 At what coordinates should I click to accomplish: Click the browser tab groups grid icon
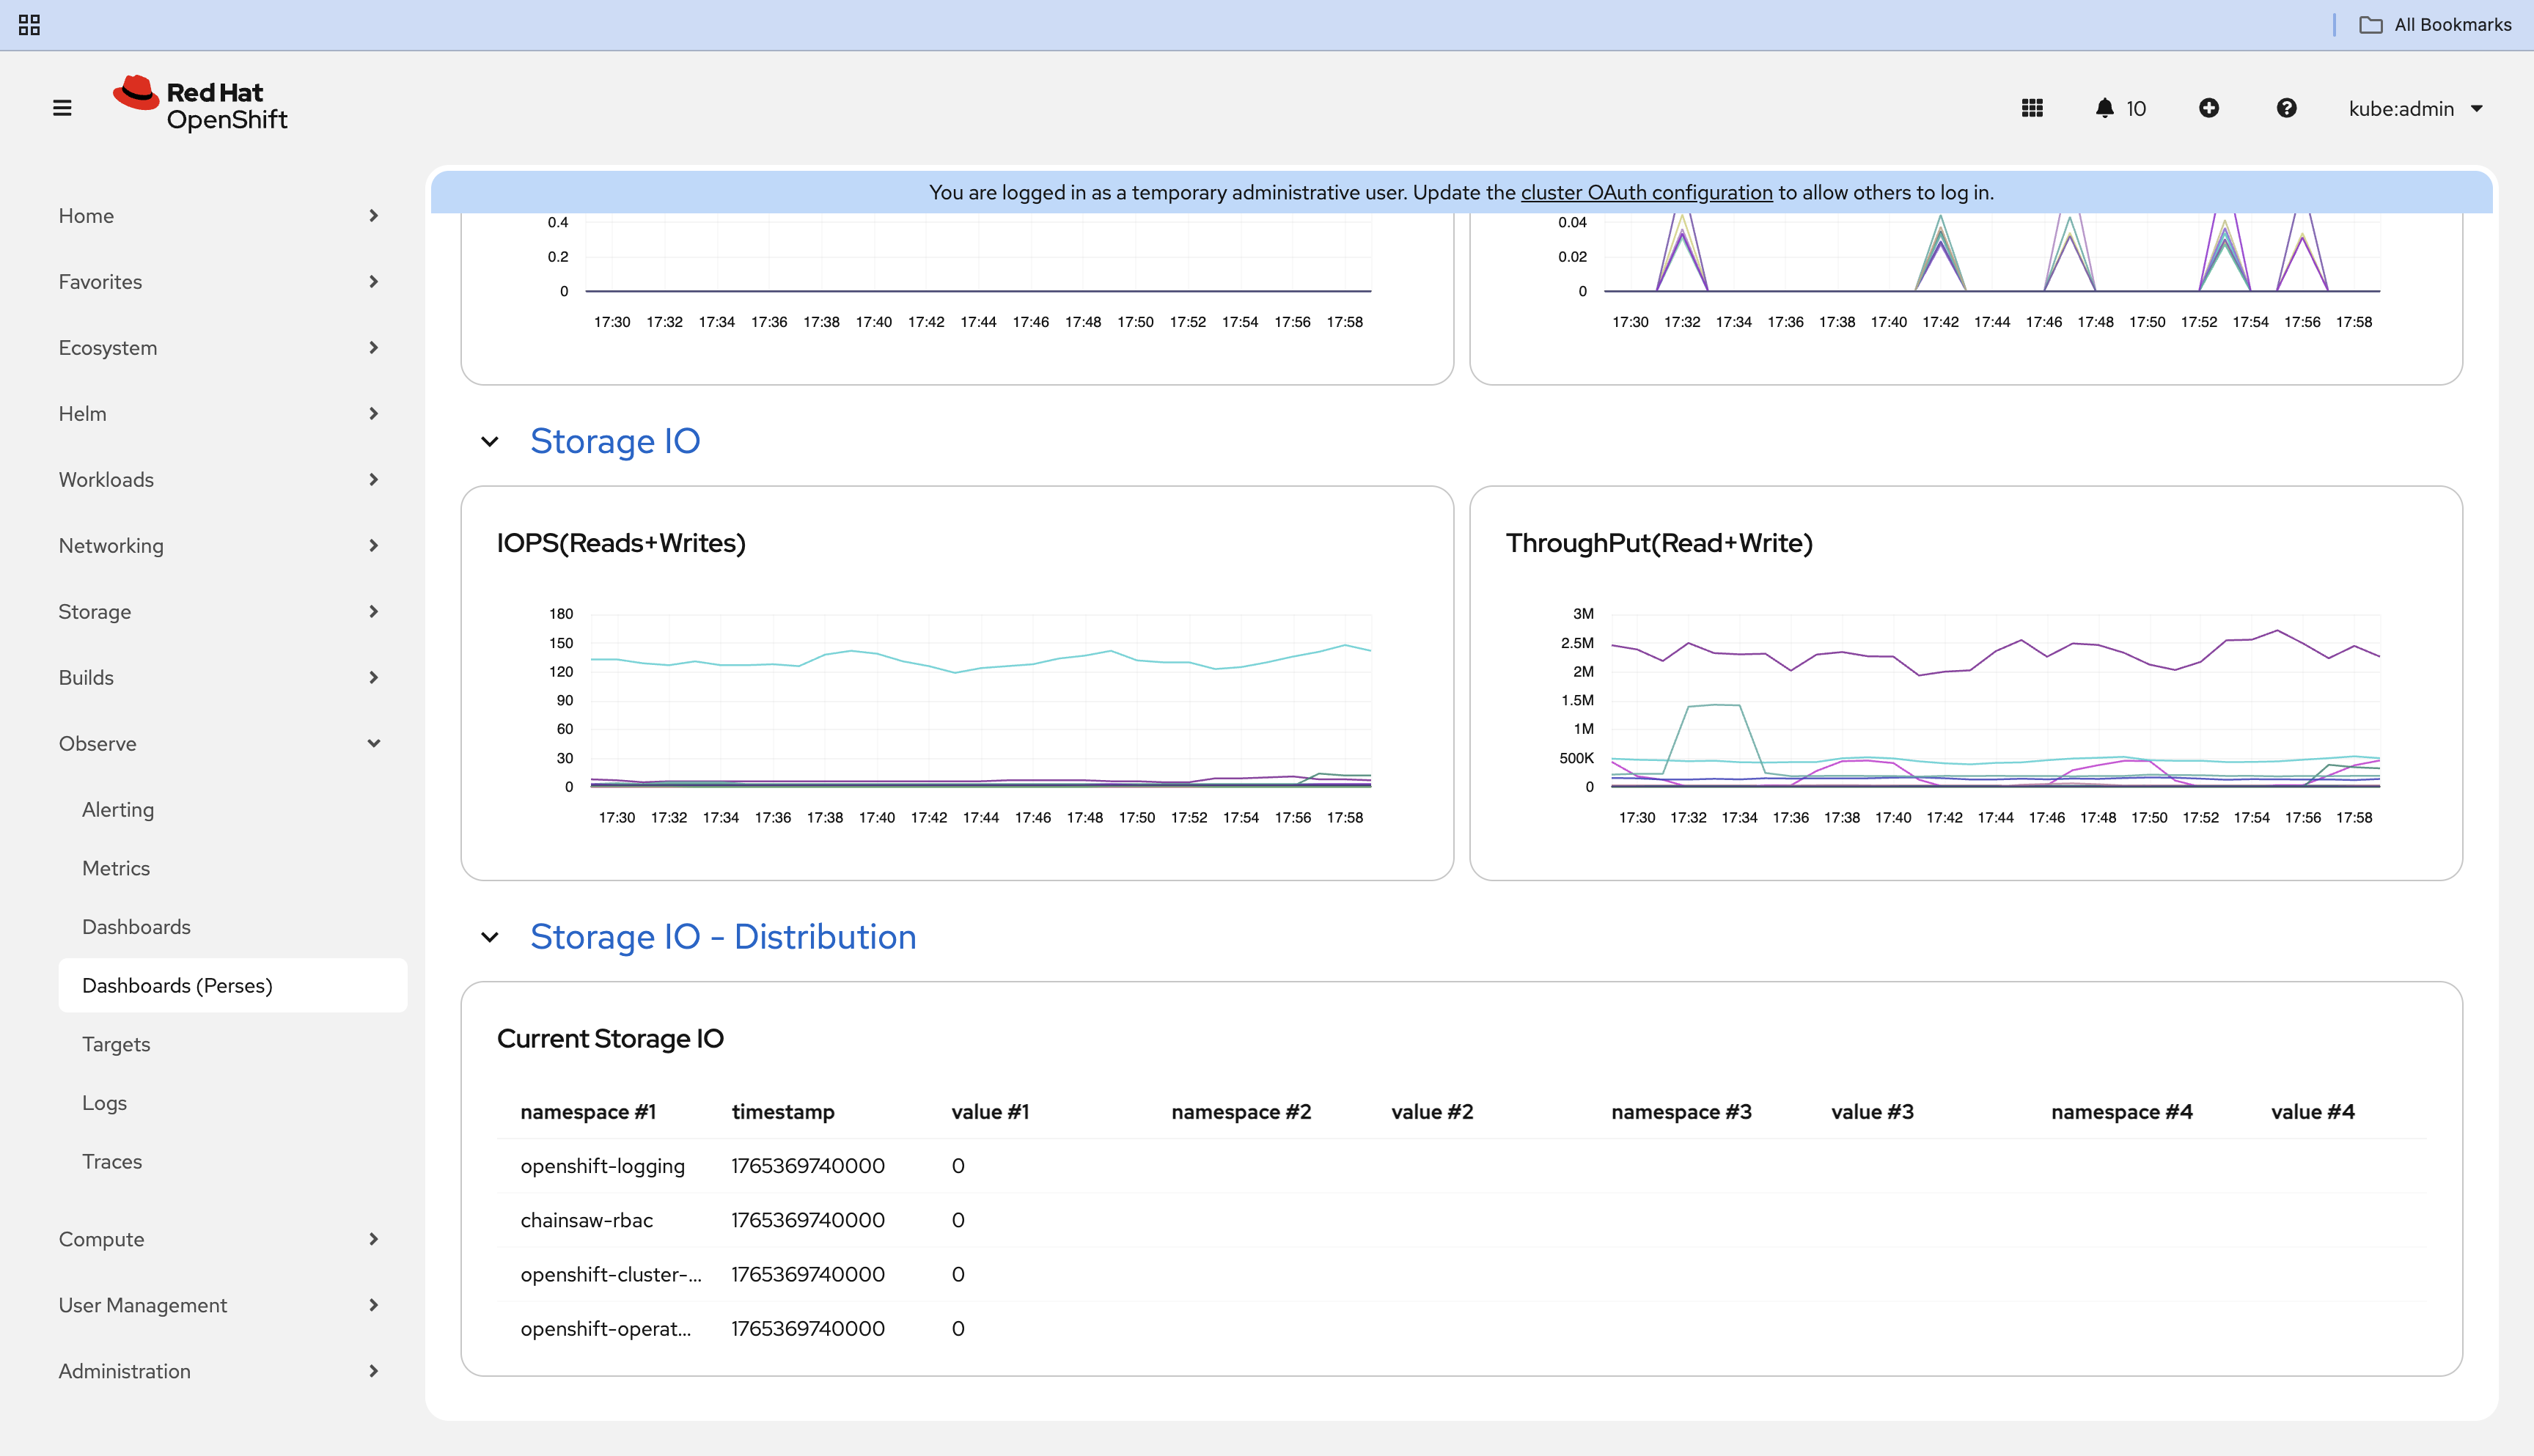point(29,25)
